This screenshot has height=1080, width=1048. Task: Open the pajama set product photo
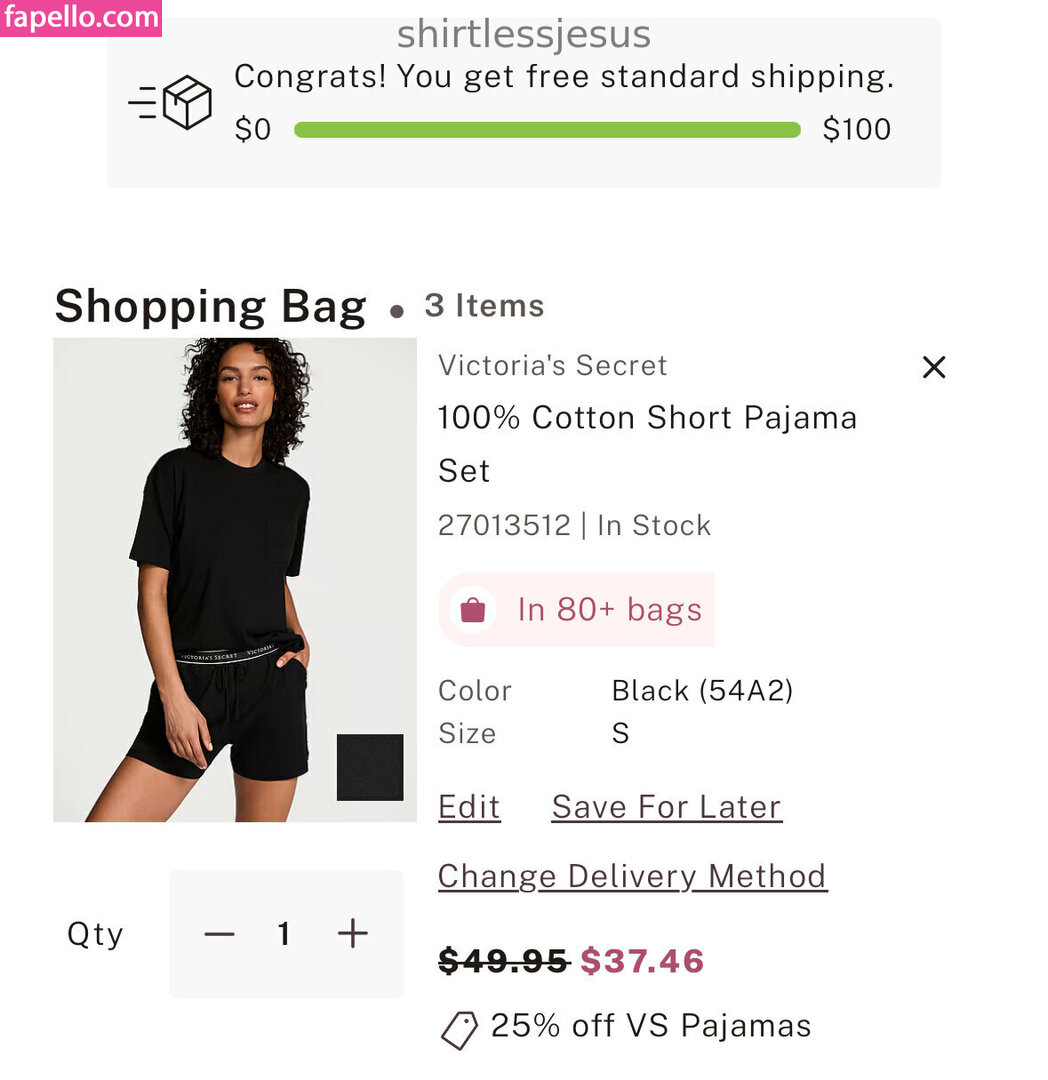tap(235, 580)
